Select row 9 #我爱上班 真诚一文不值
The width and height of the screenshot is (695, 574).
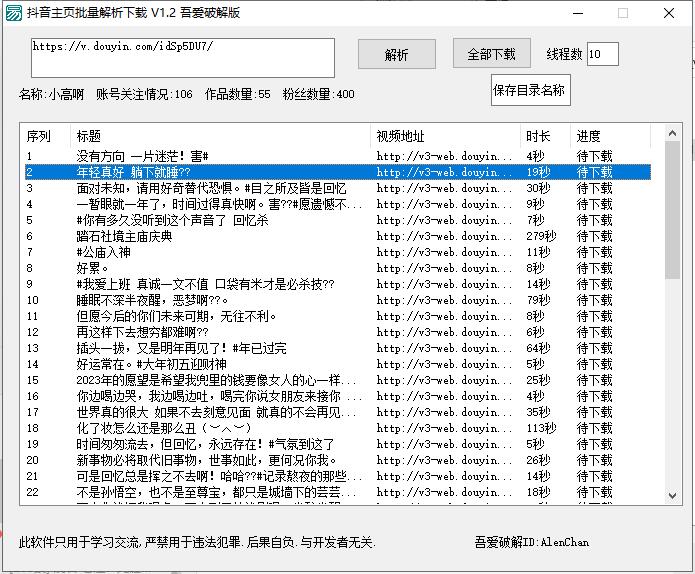[x=338, y=284]
